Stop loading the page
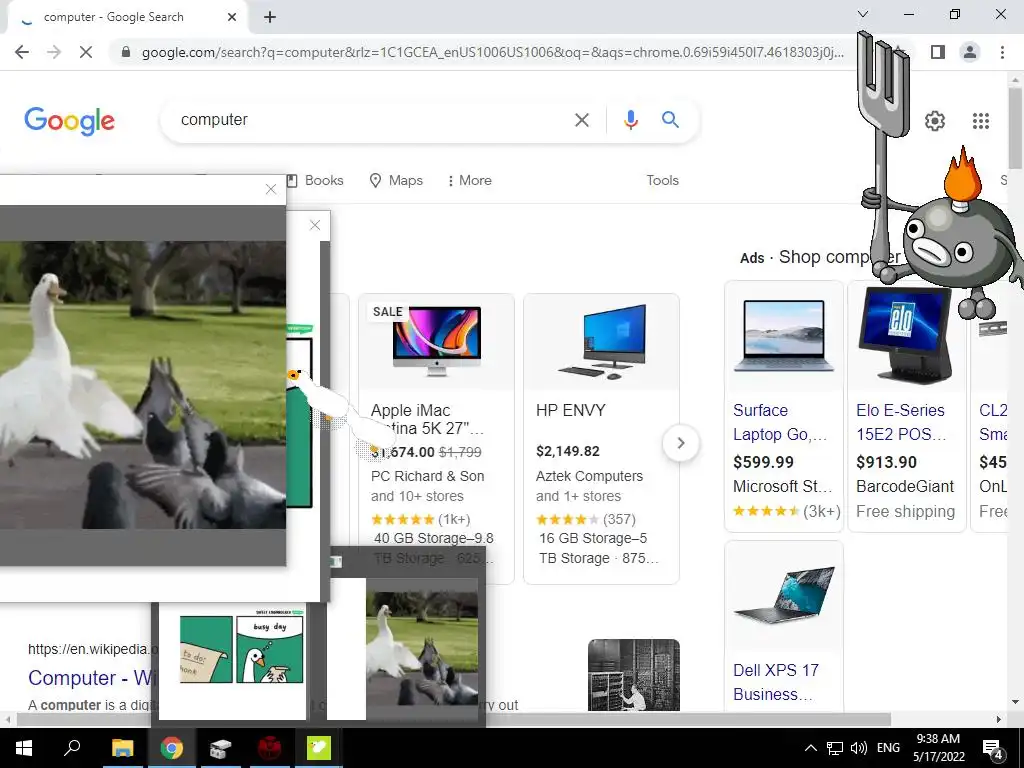This screenshot has height=768, width=1024. coord(86,52)
